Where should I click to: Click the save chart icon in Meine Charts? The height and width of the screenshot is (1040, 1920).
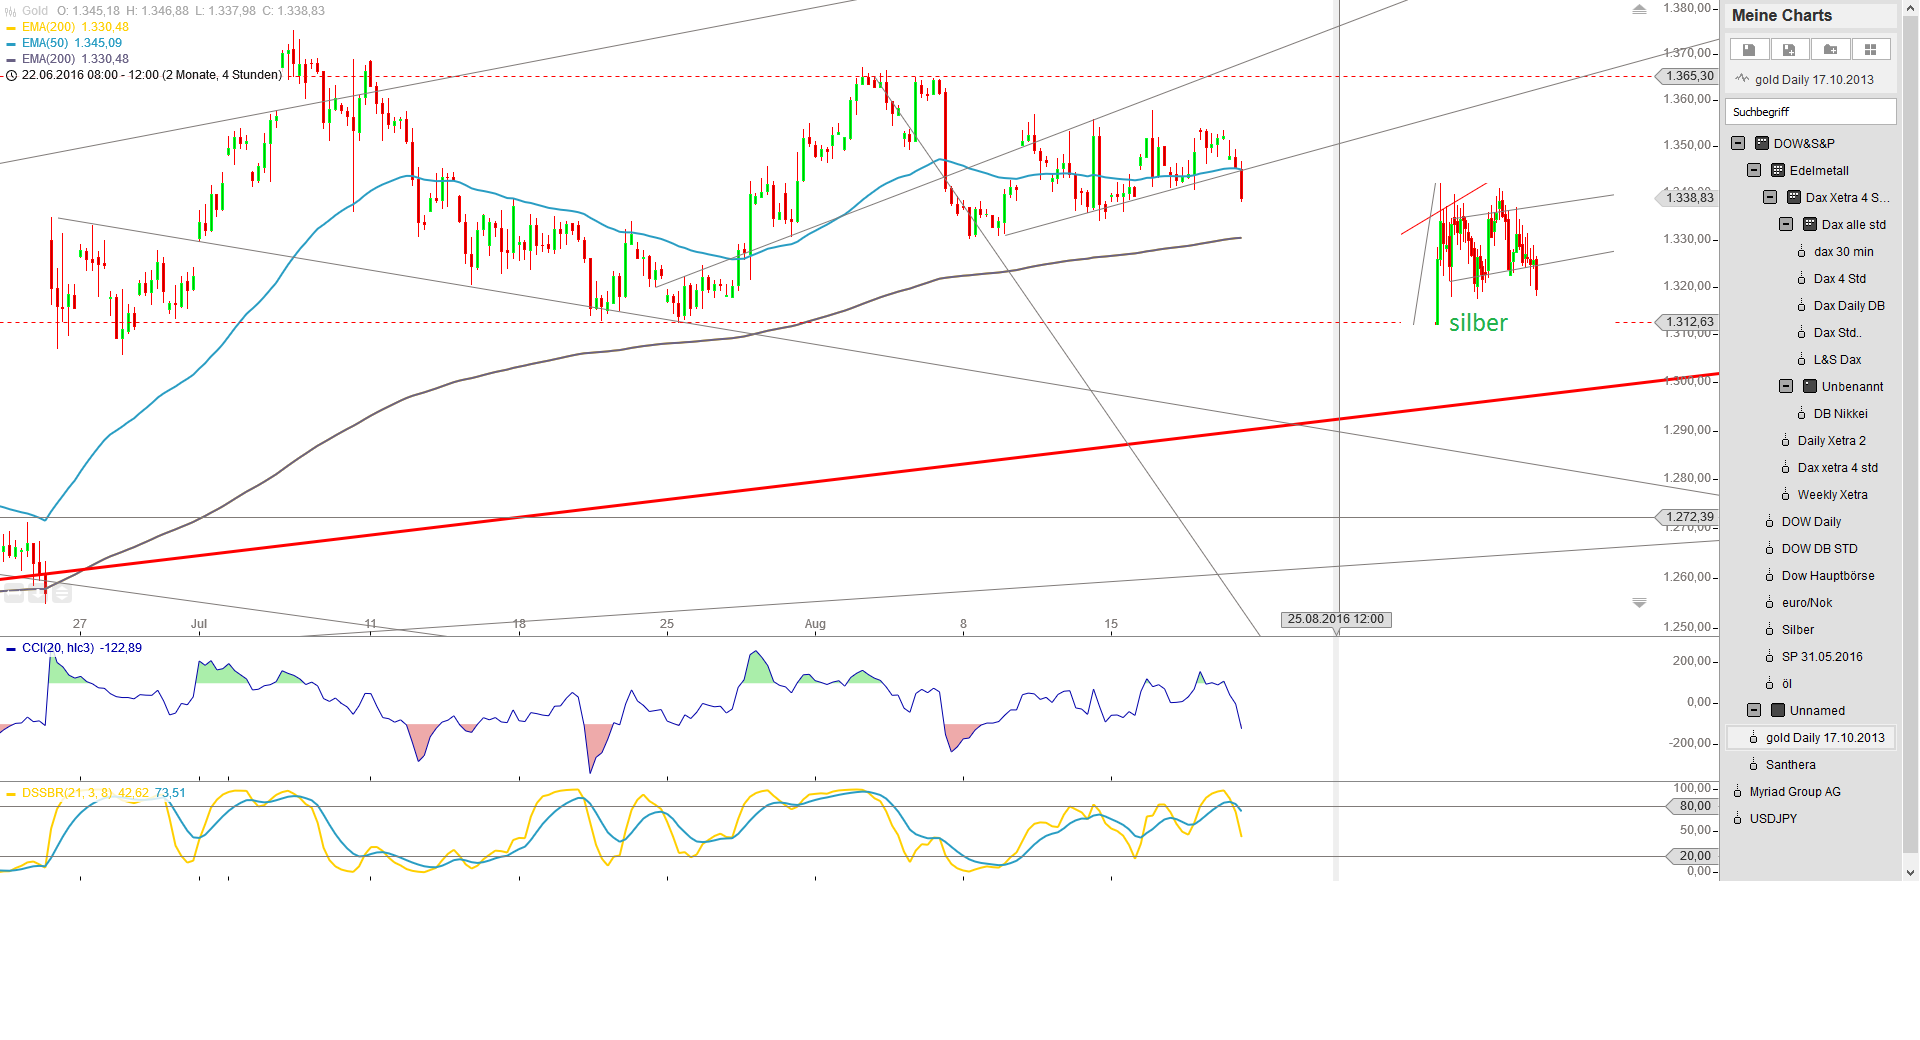click(1749, 50)
